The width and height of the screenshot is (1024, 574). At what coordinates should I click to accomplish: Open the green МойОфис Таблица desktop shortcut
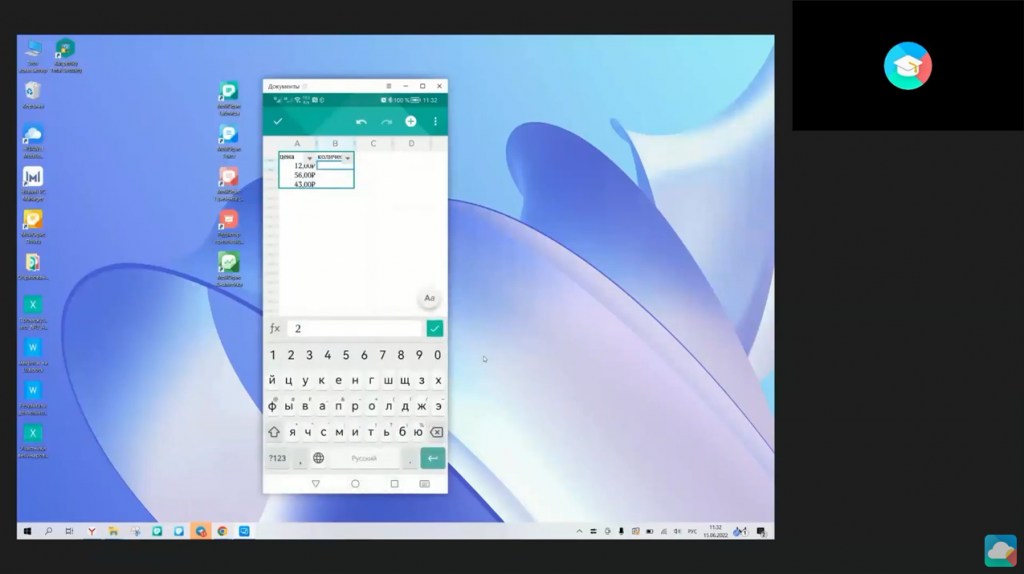(x=229, y=98)
